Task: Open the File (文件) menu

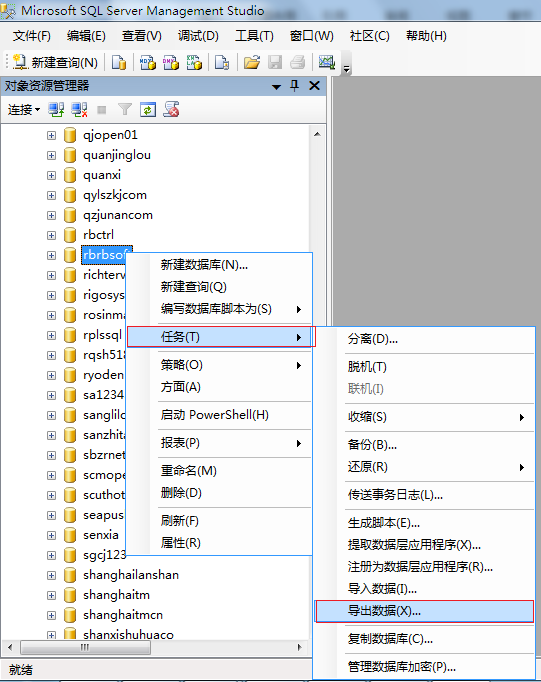Action: tap(31, 36)
